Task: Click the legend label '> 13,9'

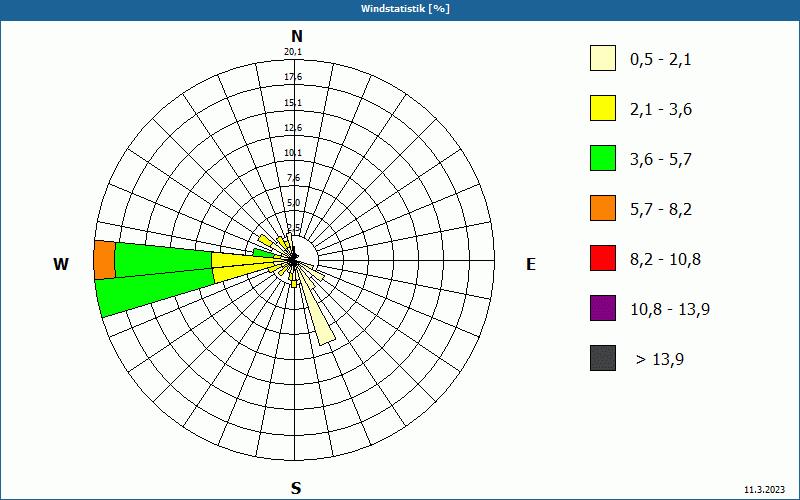Action: [660, 360]
